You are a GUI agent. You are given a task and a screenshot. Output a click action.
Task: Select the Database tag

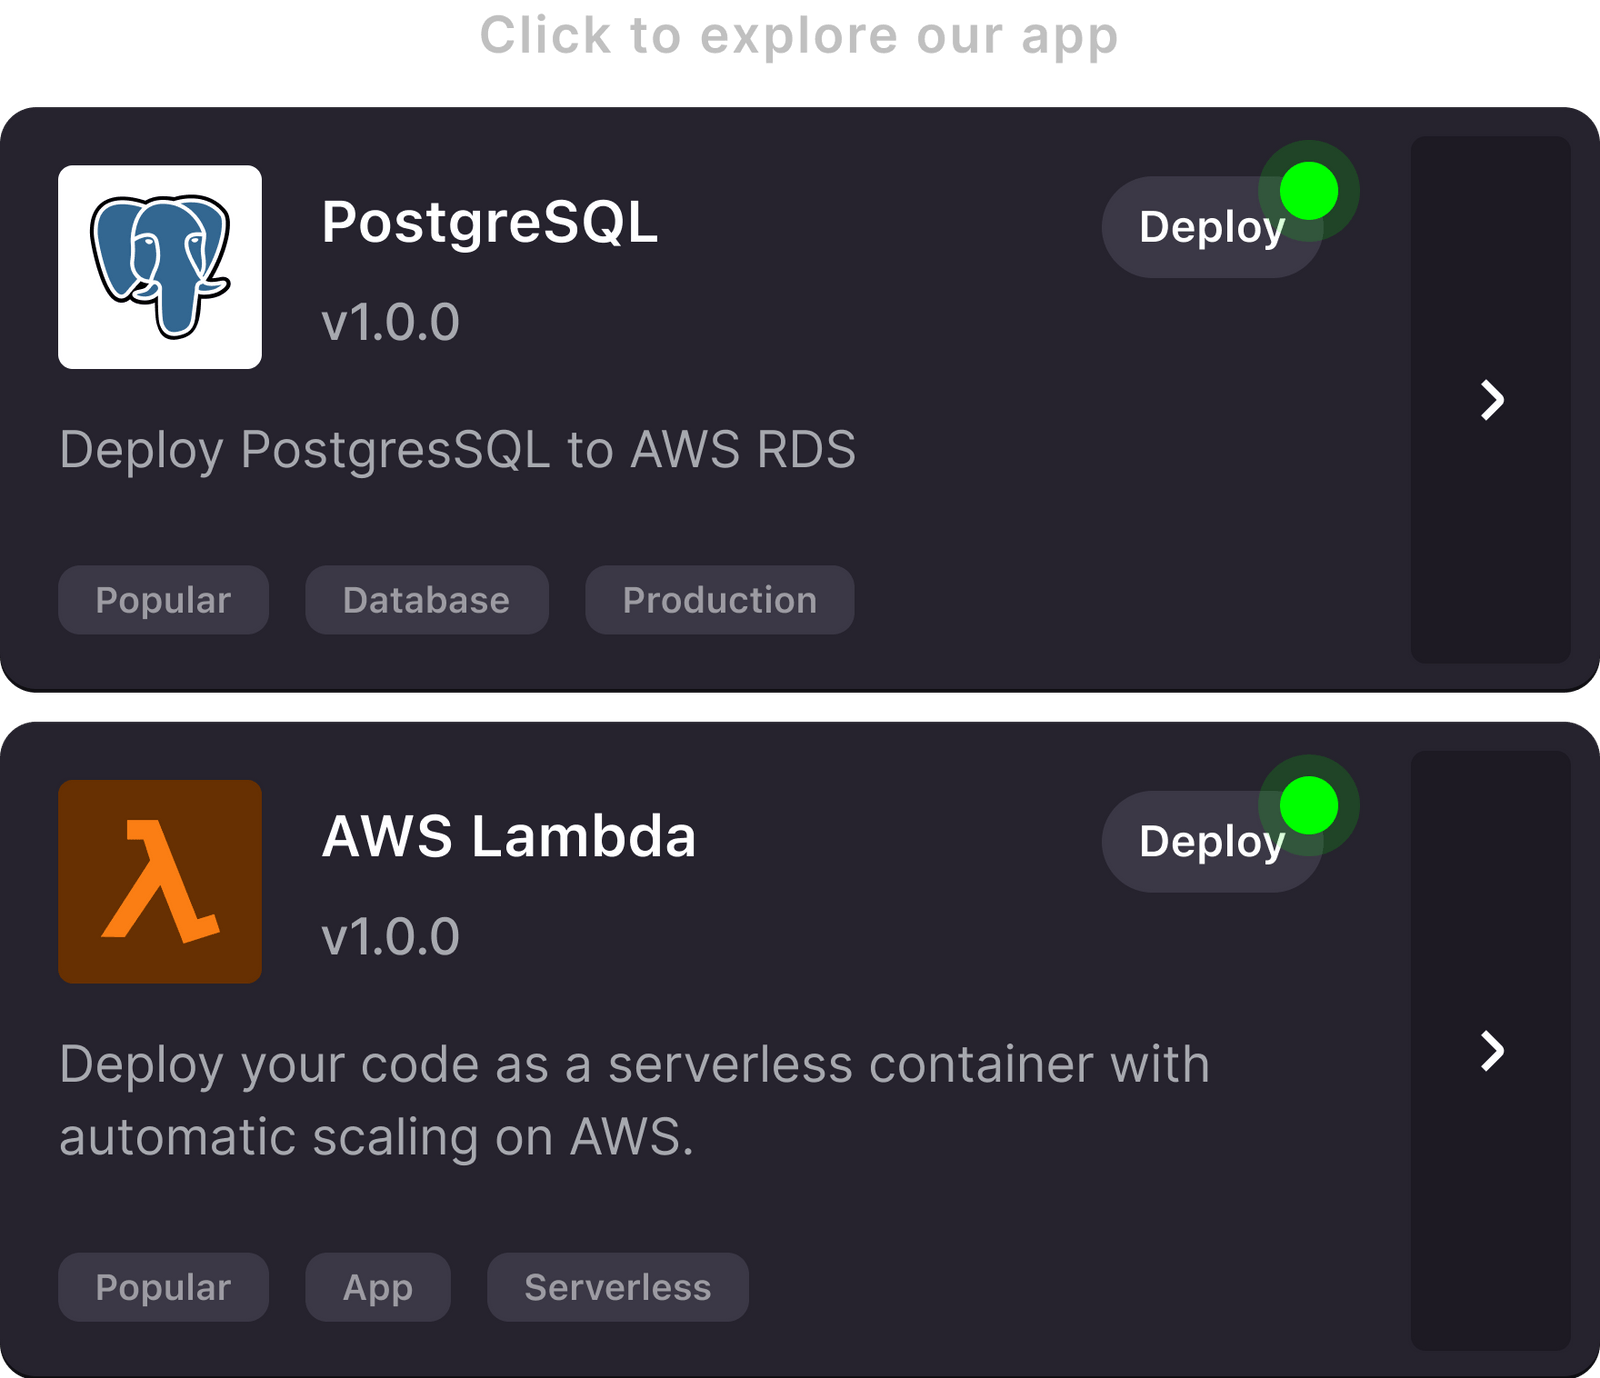click(426, 600)
